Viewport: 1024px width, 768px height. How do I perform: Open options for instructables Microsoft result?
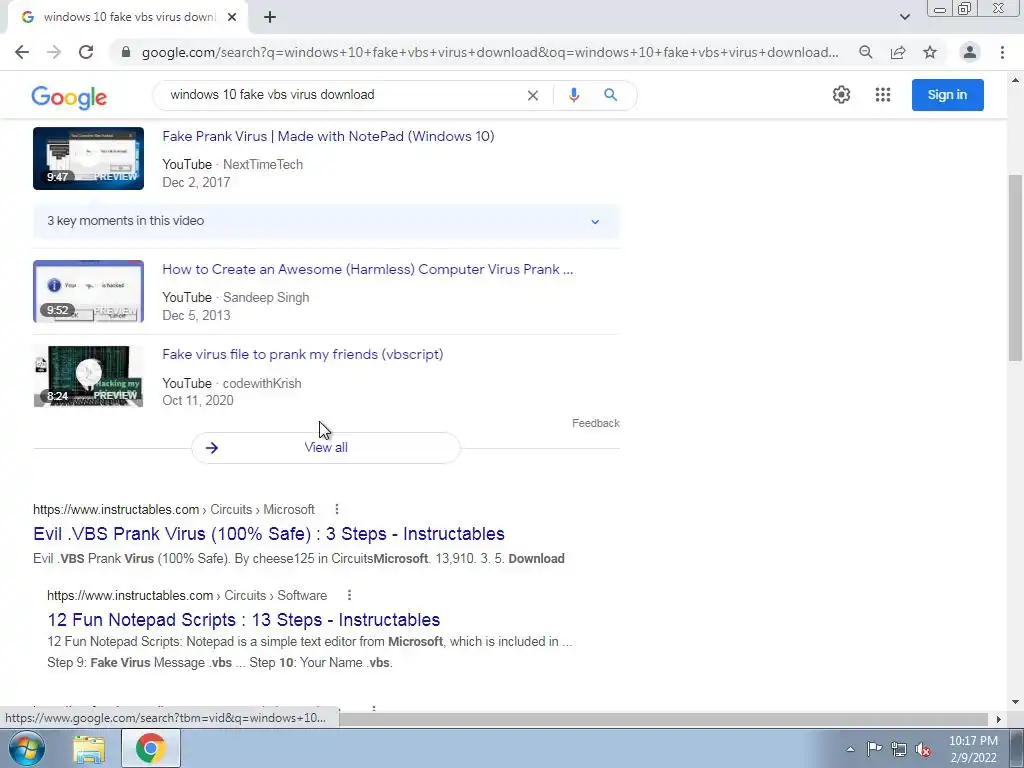336,509
